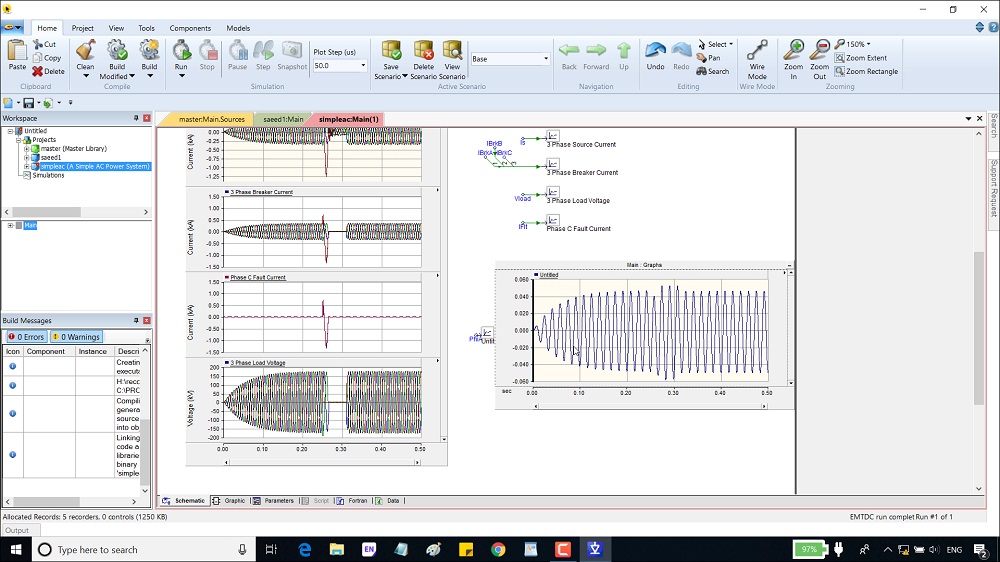Image resolution: width=1000 pixels, height=562 pixels.
Task: Toggle the 0 Warnings filter button
Action: tap(76, 337)
